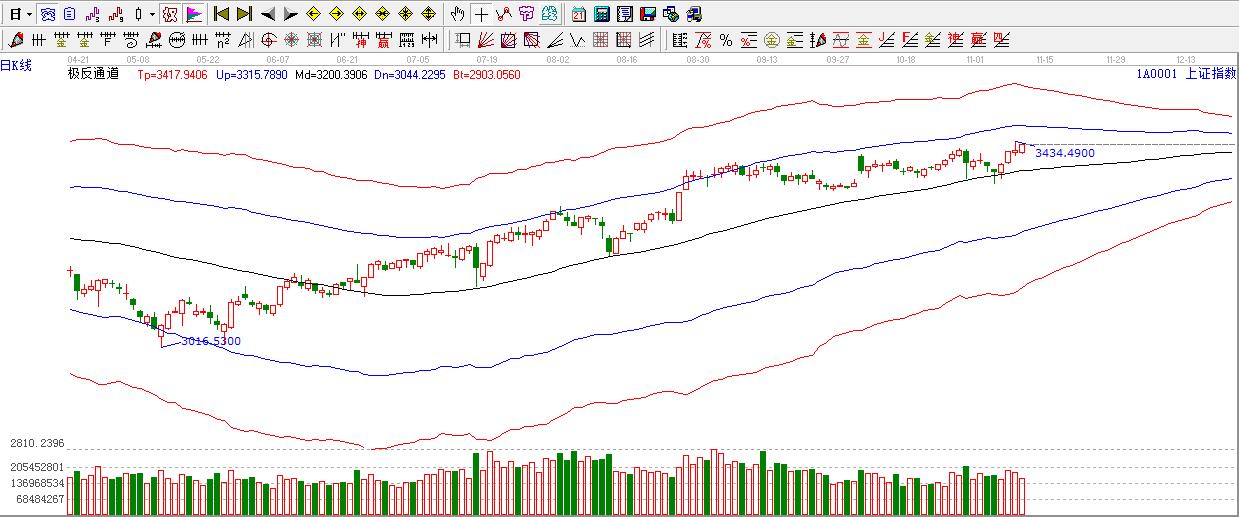Image resolution: width=1239 pixels, height=517 pixels.
Task: Click the 极反通道 indicator name
Action: tap(93, 73)
